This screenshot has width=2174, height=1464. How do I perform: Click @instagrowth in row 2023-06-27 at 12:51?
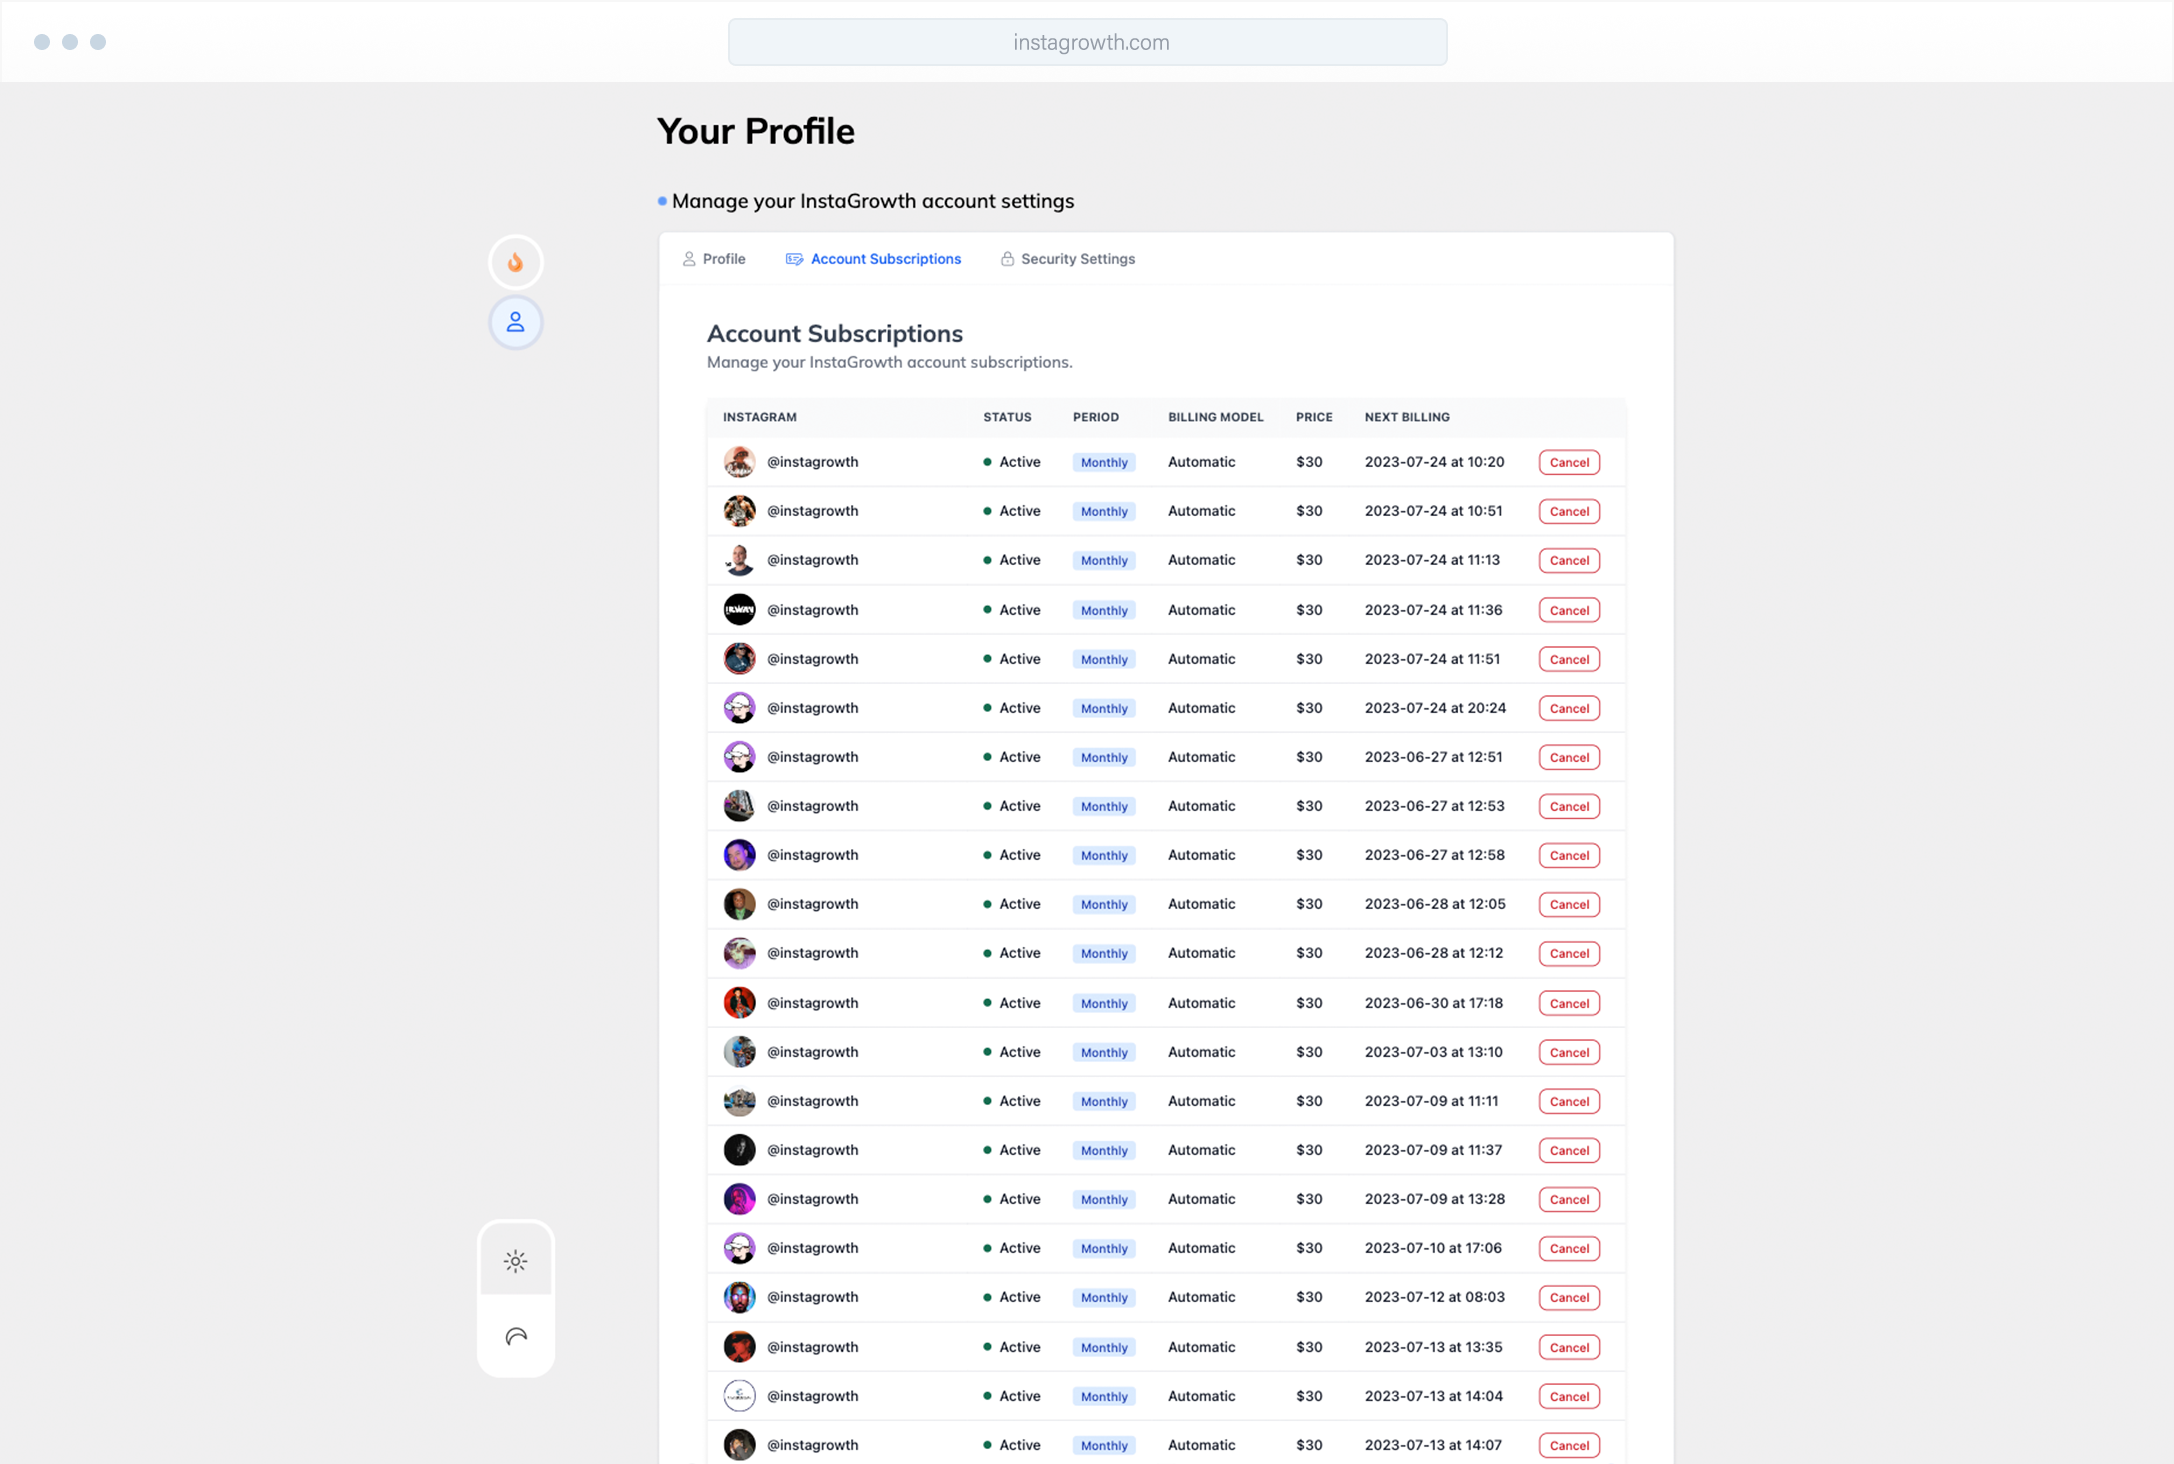point(812,757)
